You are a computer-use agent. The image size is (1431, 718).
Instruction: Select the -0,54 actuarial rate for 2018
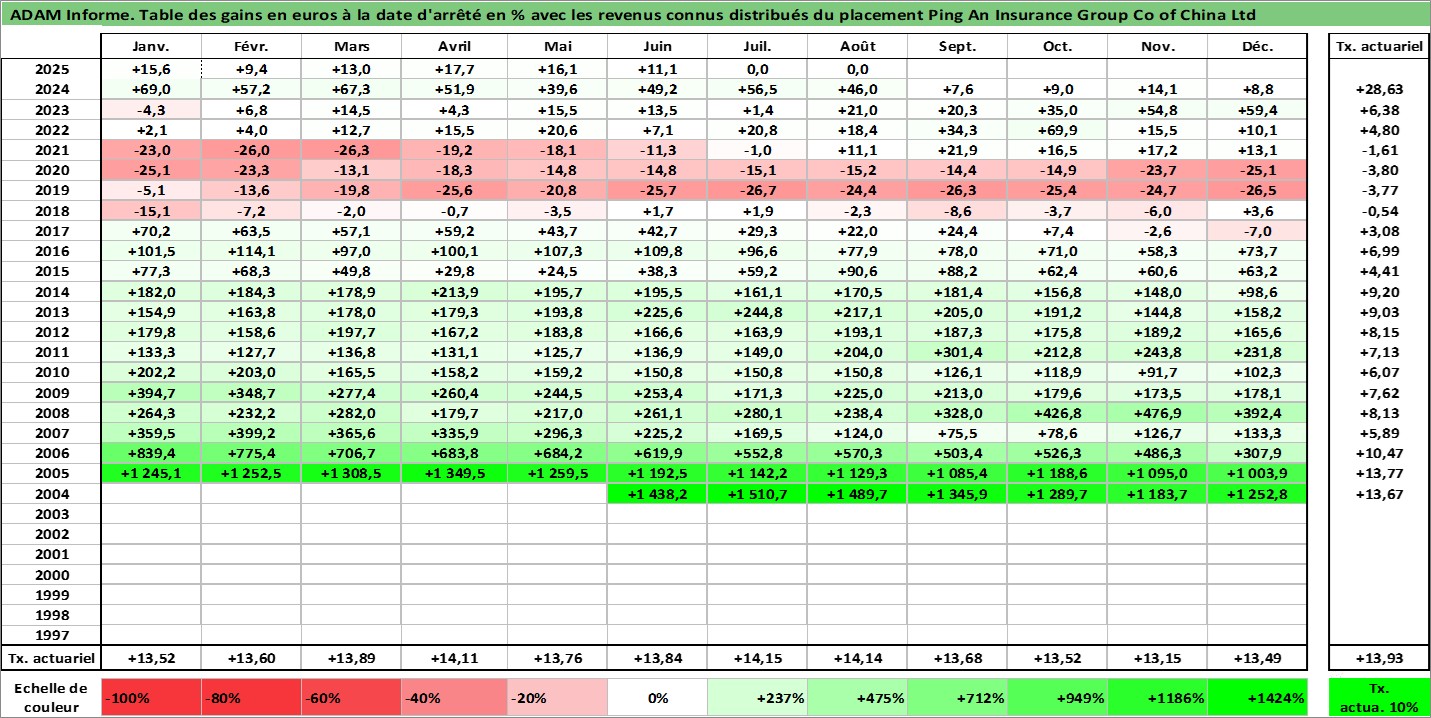pos(1378,211)
